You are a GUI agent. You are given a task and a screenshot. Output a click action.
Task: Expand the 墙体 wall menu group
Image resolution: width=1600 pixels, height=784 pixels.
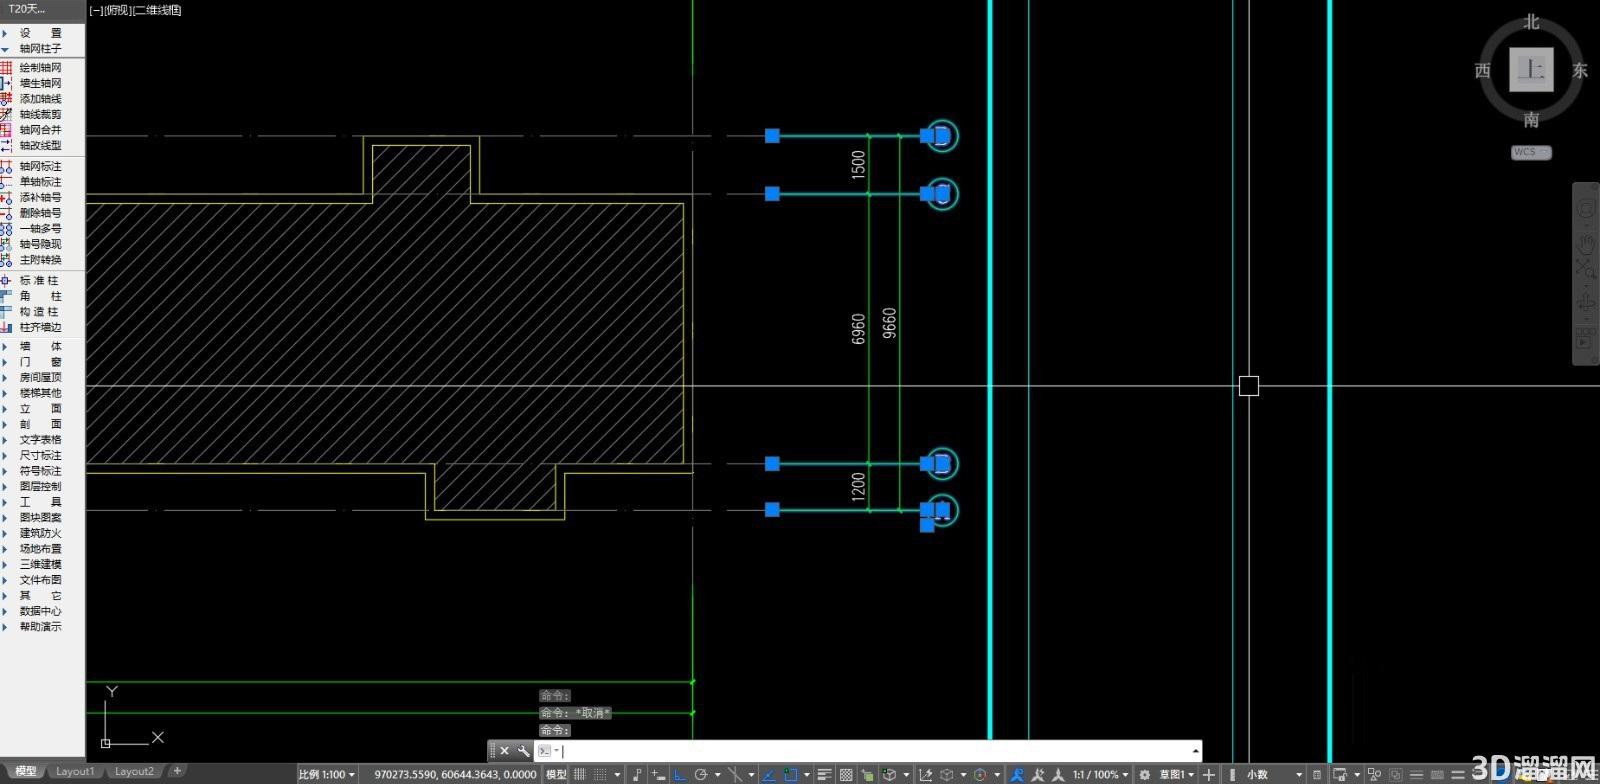(x=40, y=346)
